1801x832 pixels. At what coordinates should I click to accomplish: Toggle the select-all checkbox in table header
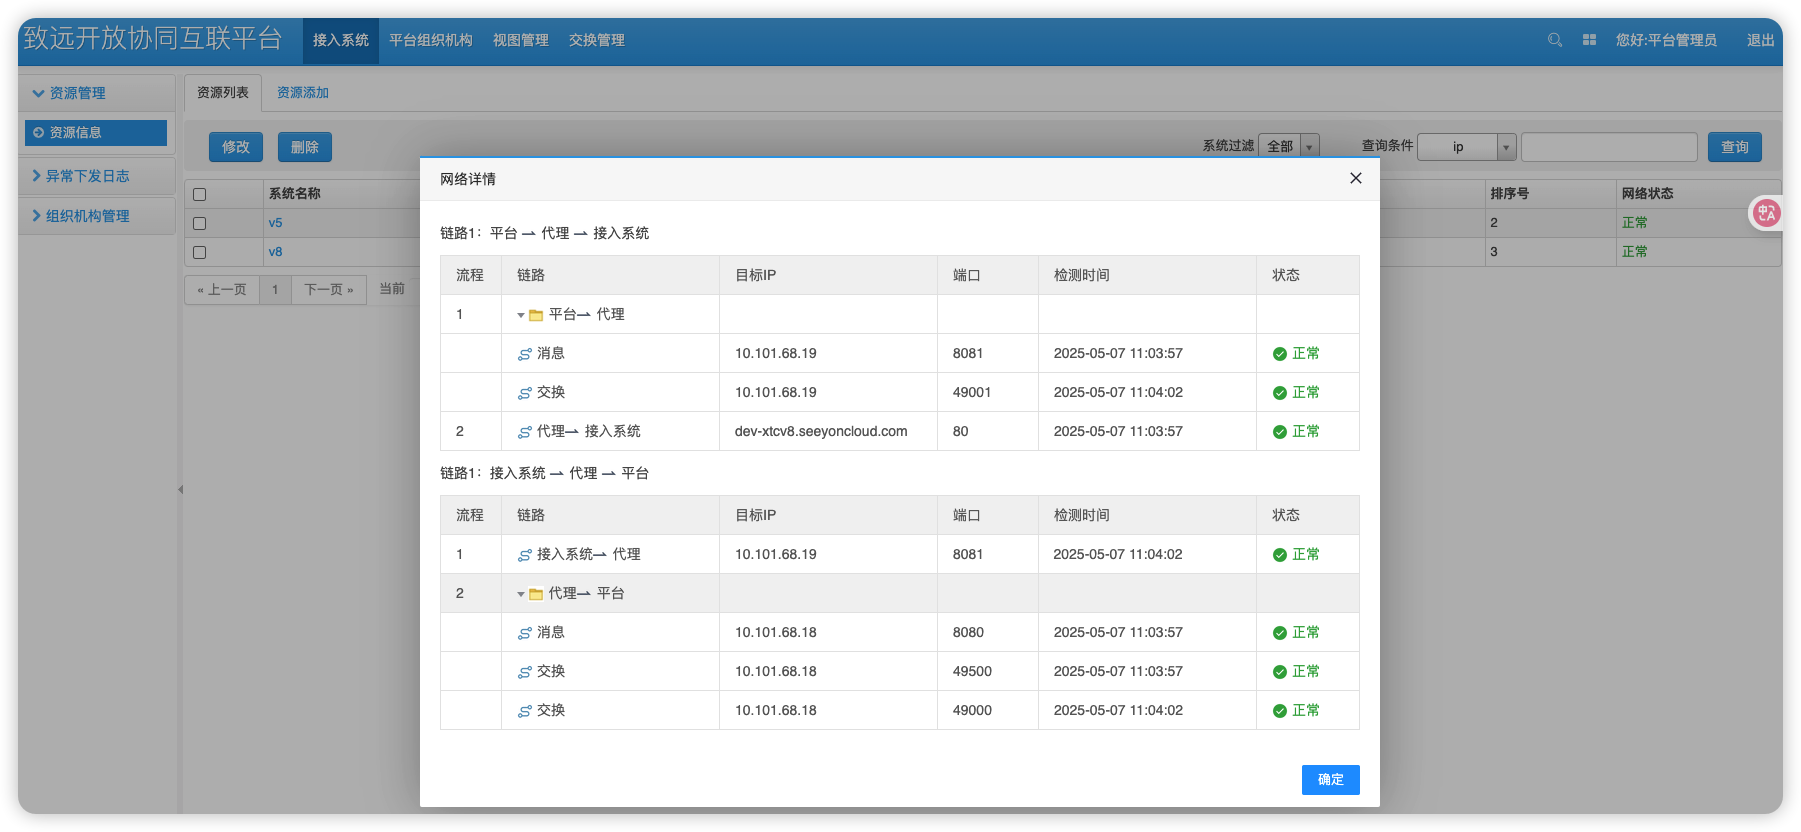pos(199,194)
